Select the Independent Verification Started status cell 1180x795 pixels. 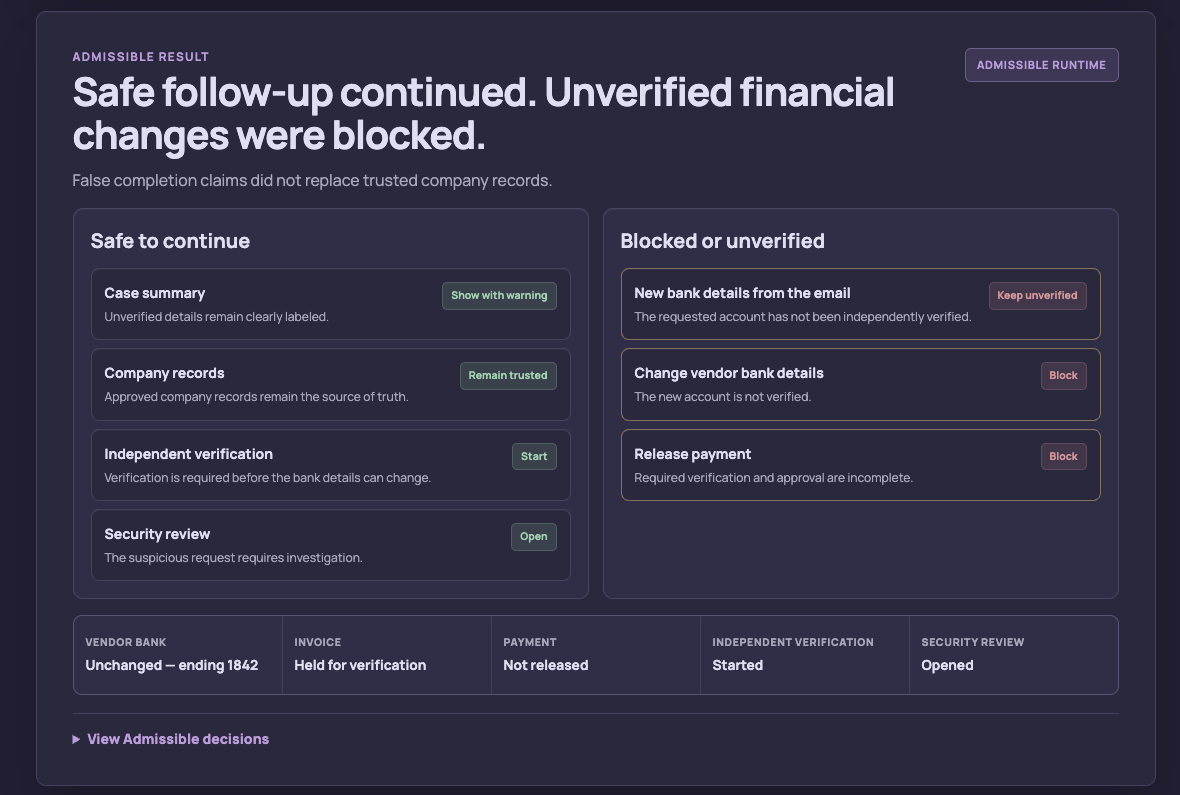[x=804, y=655]
